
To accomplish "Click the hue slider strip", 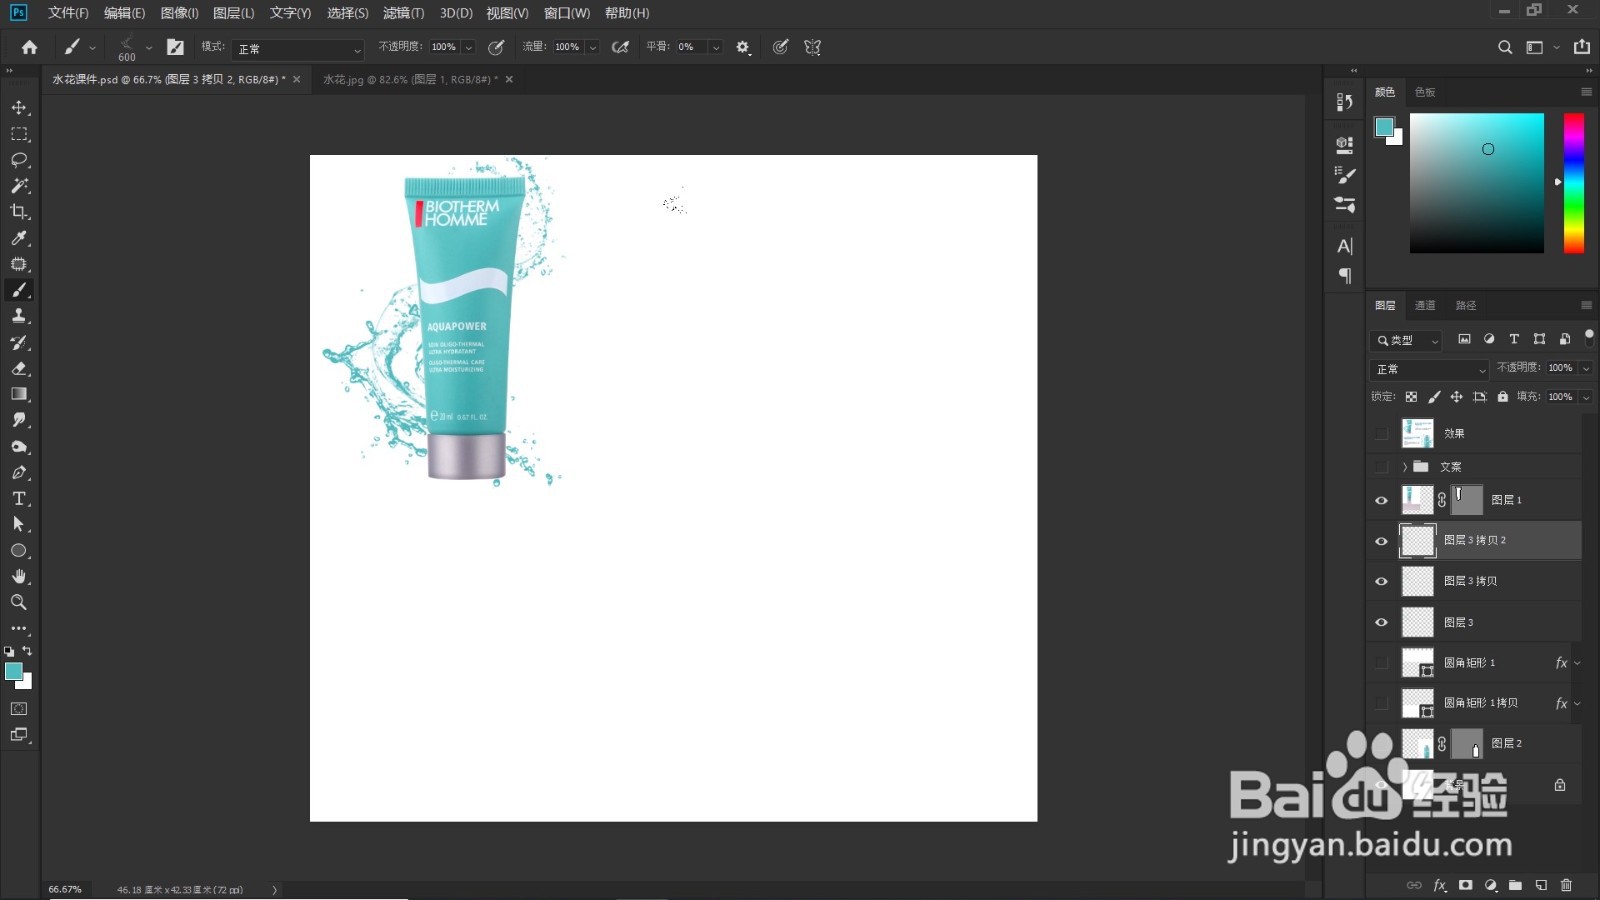I will (1574, 183).
